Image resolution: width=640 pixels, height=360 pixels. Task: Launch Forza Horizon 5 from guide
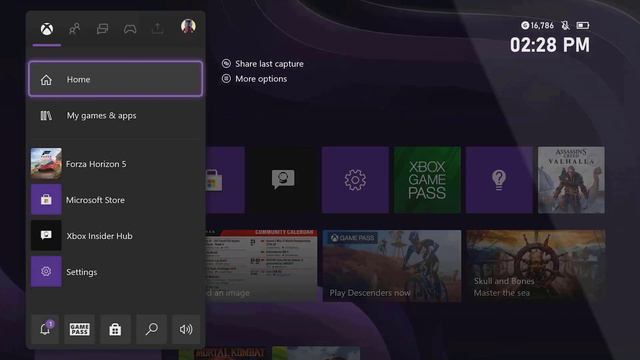tap(116, 164)
